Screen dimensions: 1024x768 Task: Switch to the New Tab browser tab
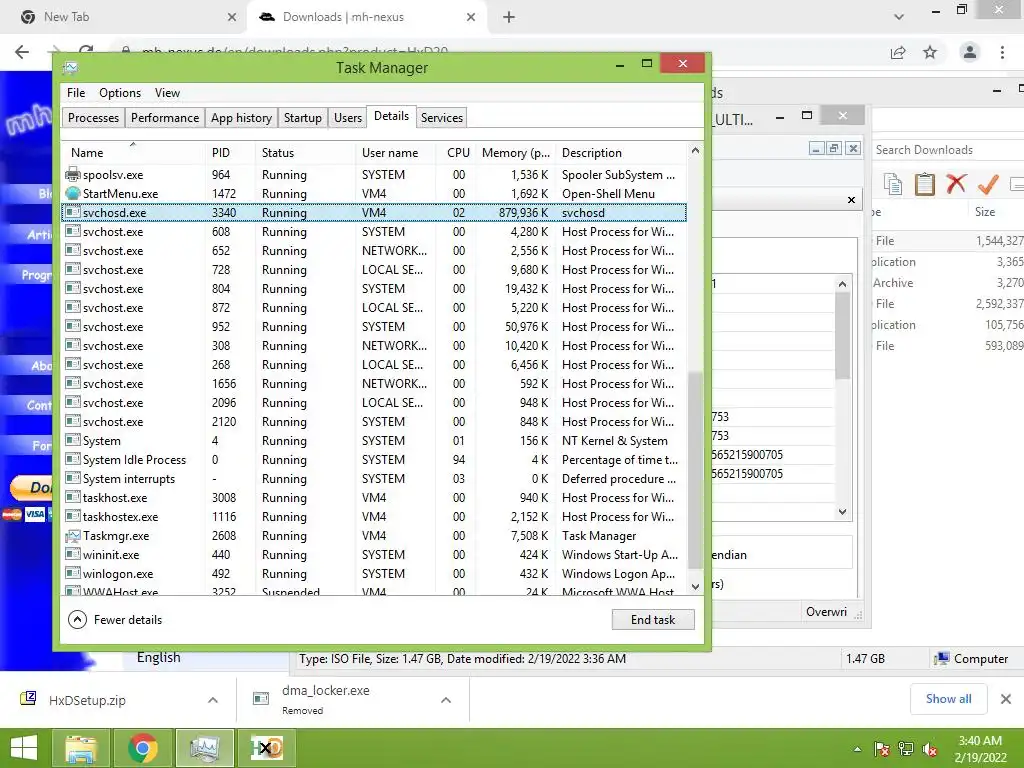click(x=127, y=17)
